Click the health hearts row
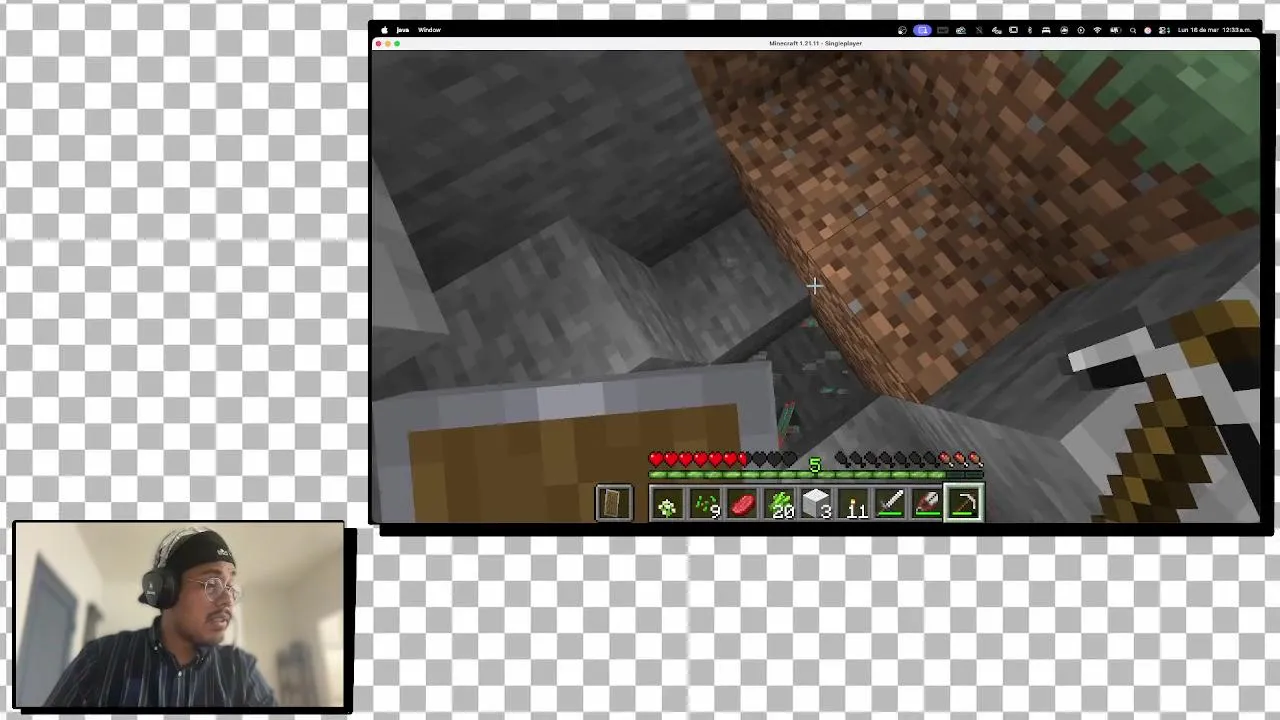This screenshot has height=720, width=1280. [722, 460]
